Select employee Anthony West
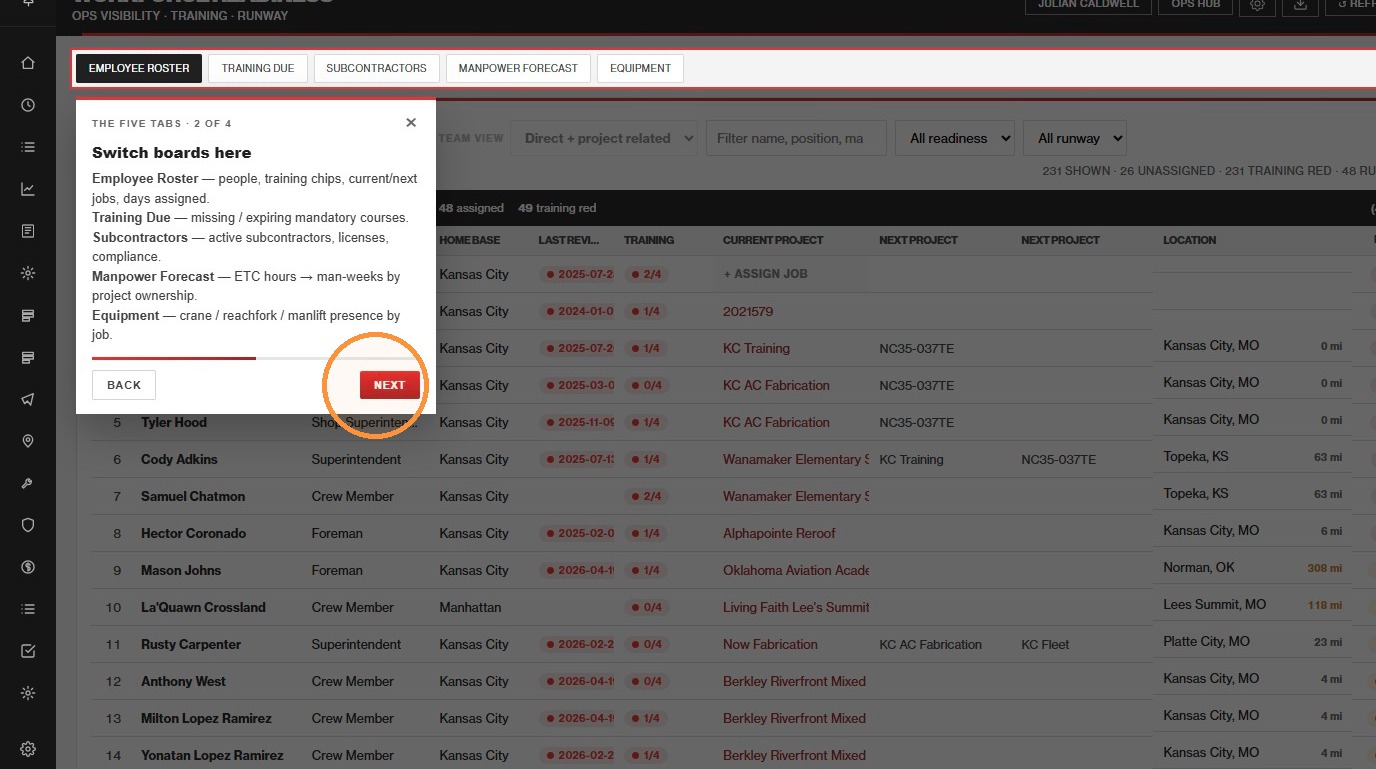This screenshot has width=1376, height=769. coord(183,681)
